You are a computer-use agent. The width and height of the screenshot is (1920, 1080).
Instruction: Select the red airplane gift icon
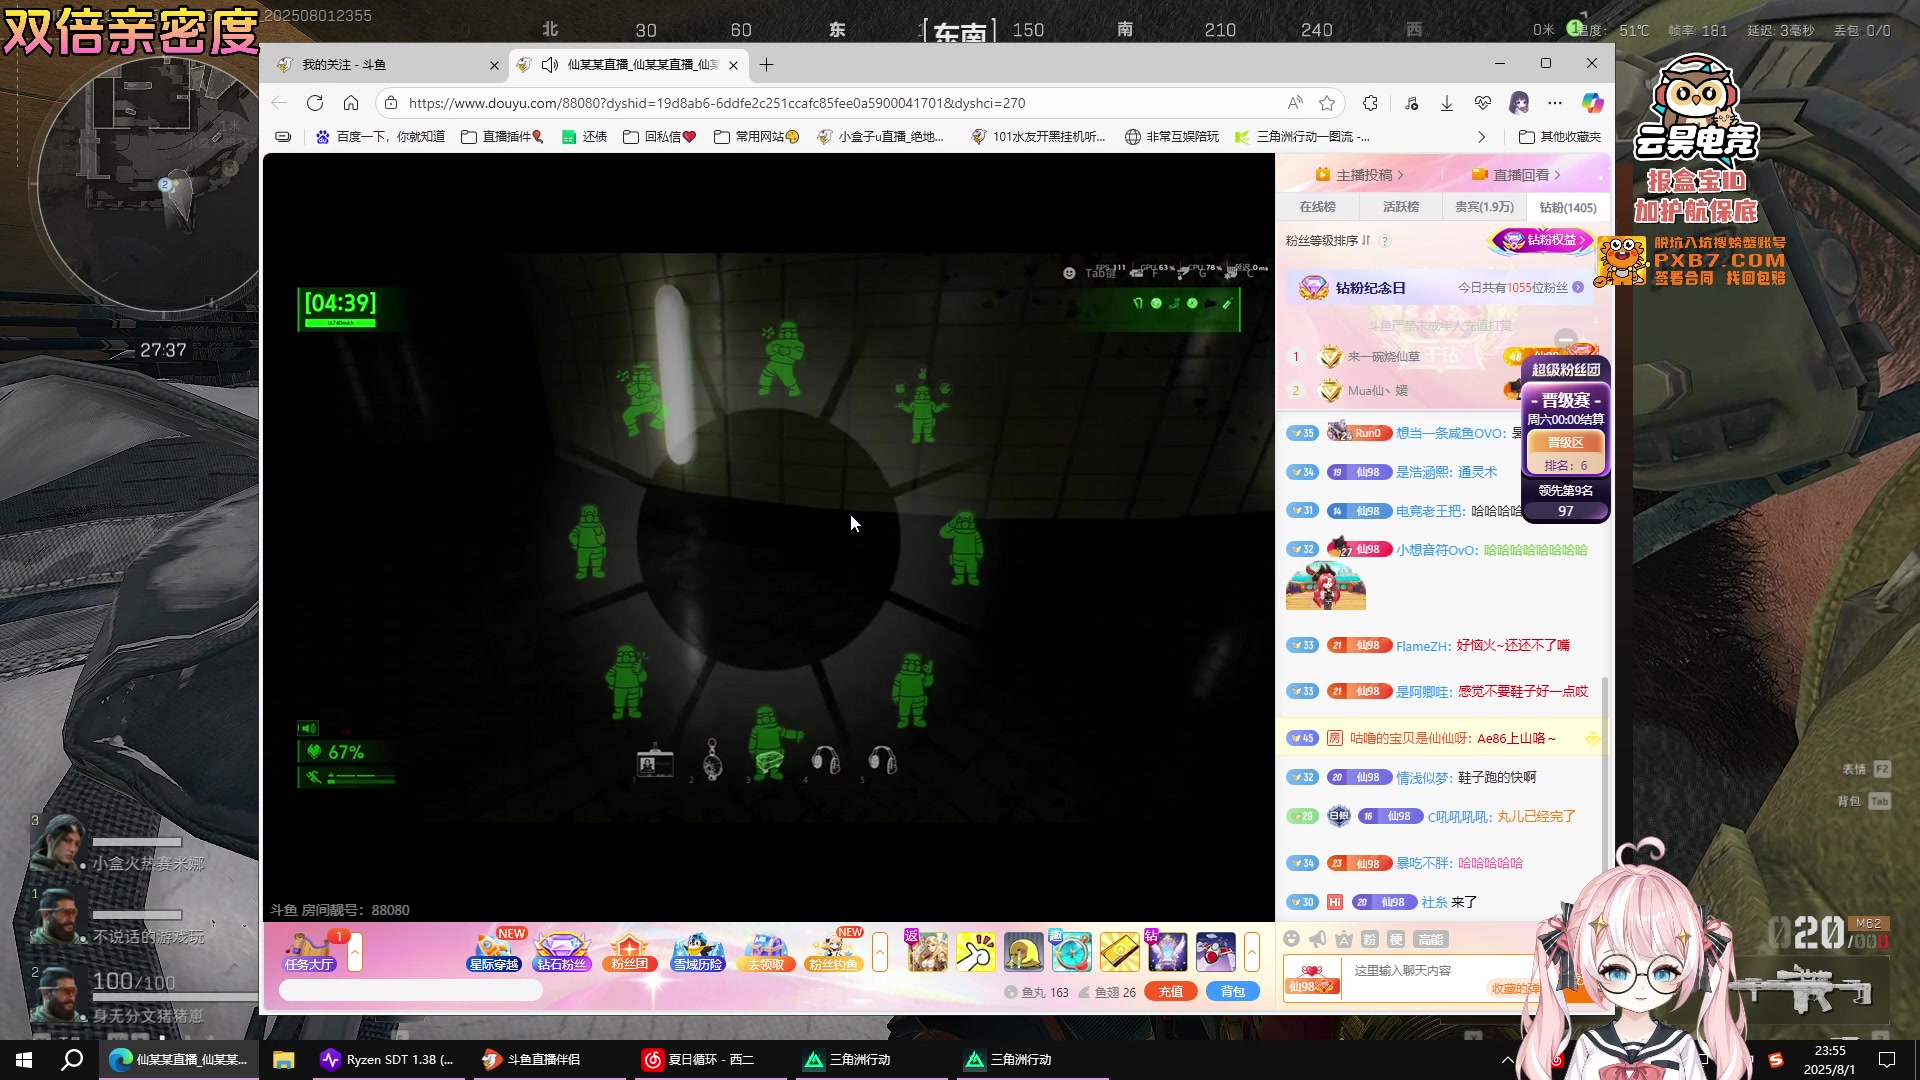click(x=1215, y=952)
